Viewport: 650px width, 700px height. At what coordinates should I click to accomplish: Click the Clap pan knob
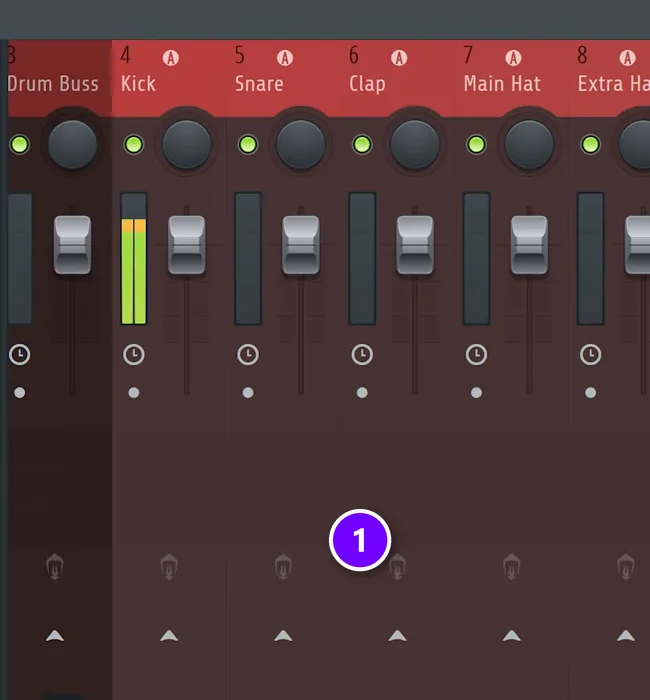(x=415, y=145)
